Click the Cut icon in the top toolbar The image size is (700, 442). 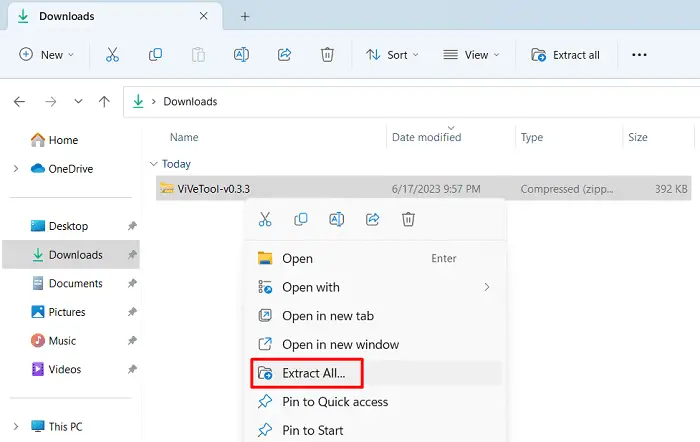click(112, 55)
